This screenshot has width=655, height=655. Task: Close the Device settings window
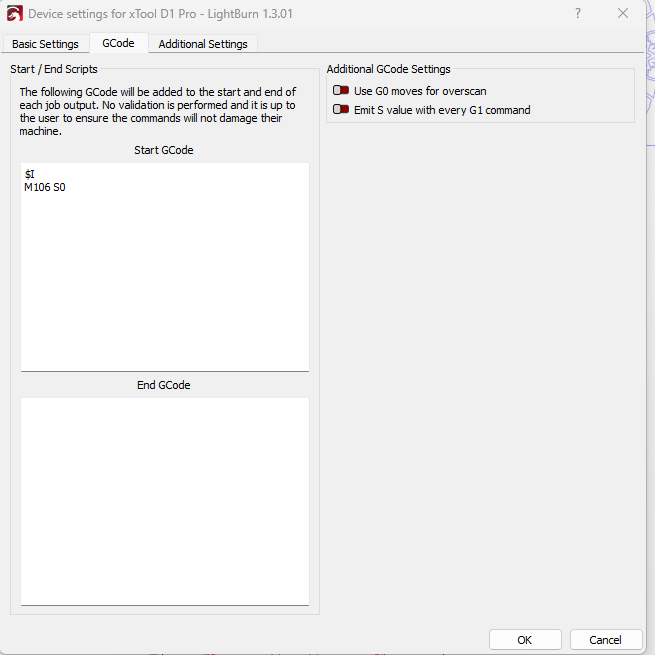(623, 13)
